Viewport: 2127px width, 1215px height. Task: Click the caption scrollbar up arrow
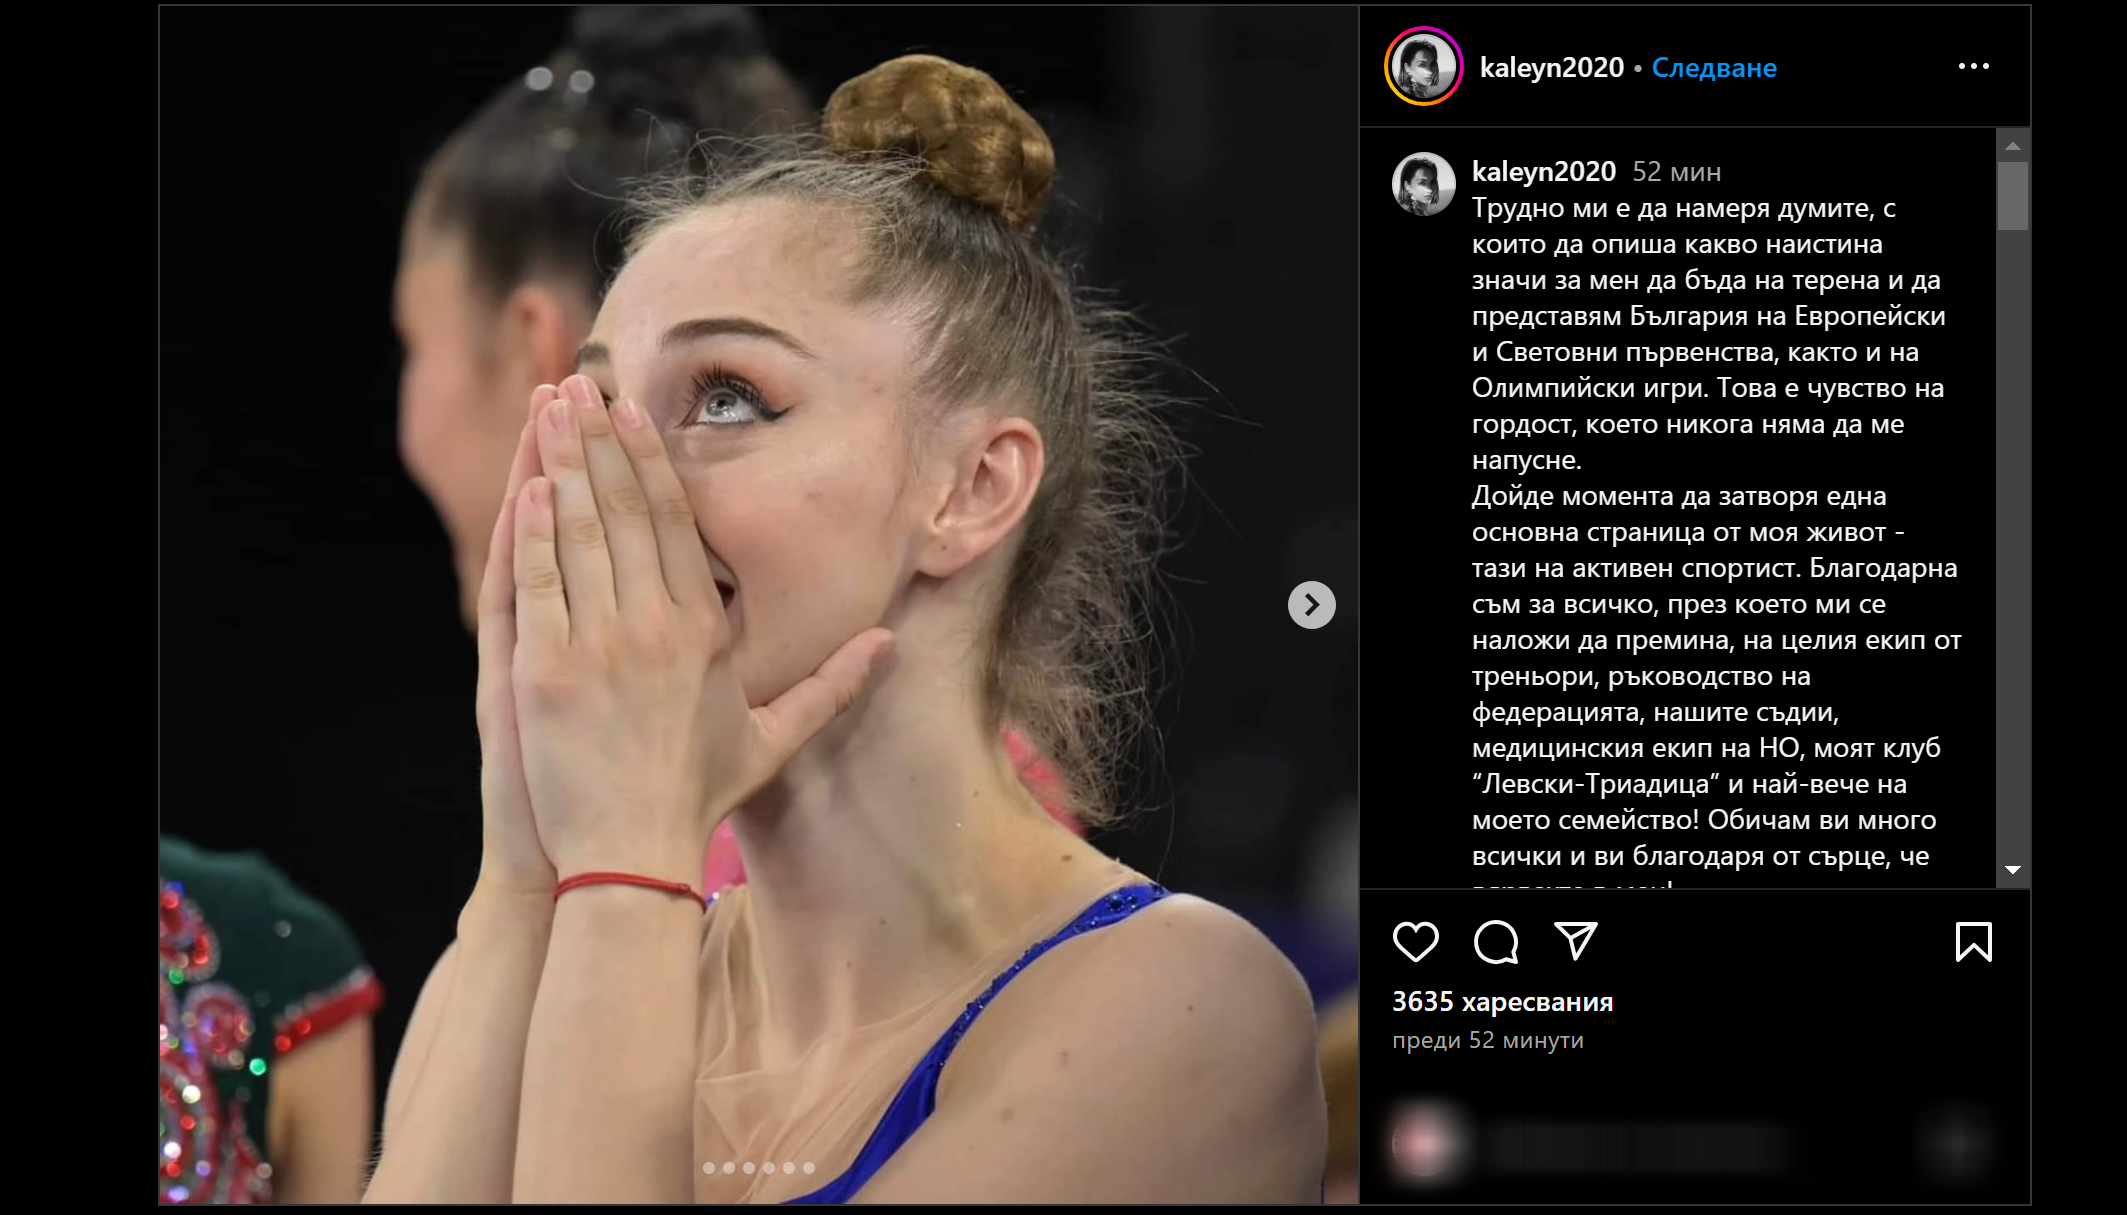tap(2013, 146)
